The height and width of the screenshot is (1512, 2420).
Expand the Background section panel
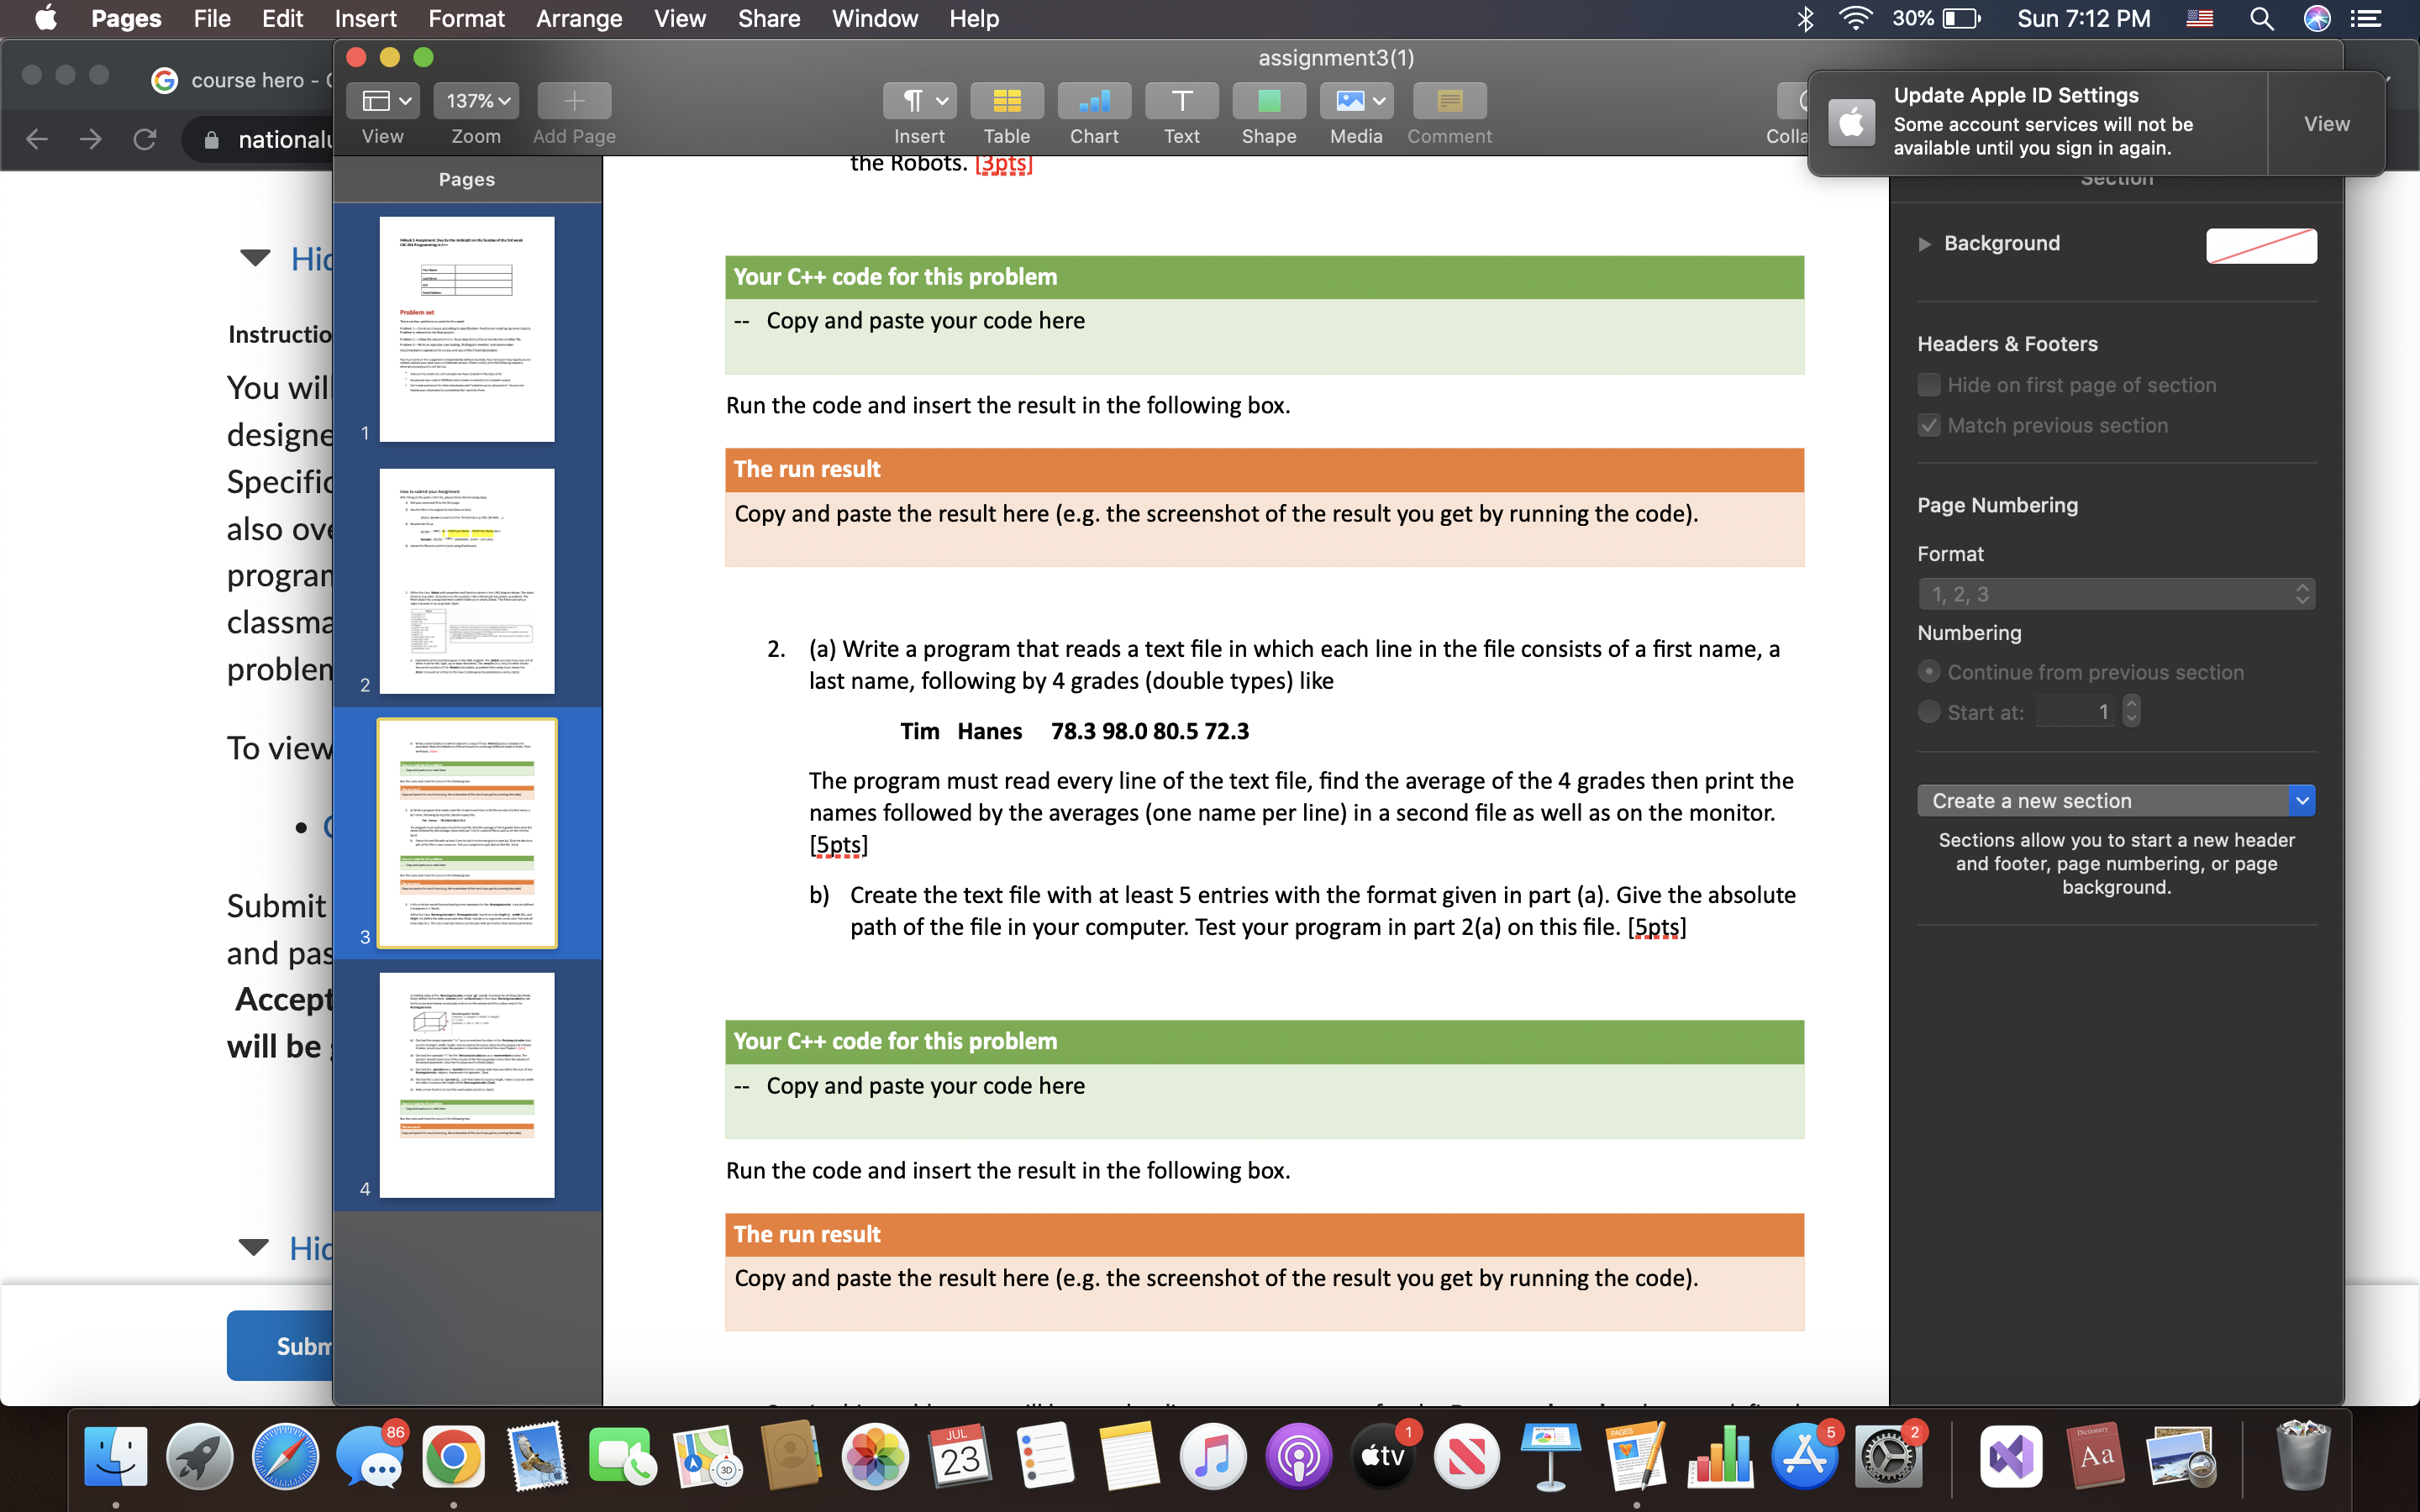pyautogui.click(x=1922, y=242)
